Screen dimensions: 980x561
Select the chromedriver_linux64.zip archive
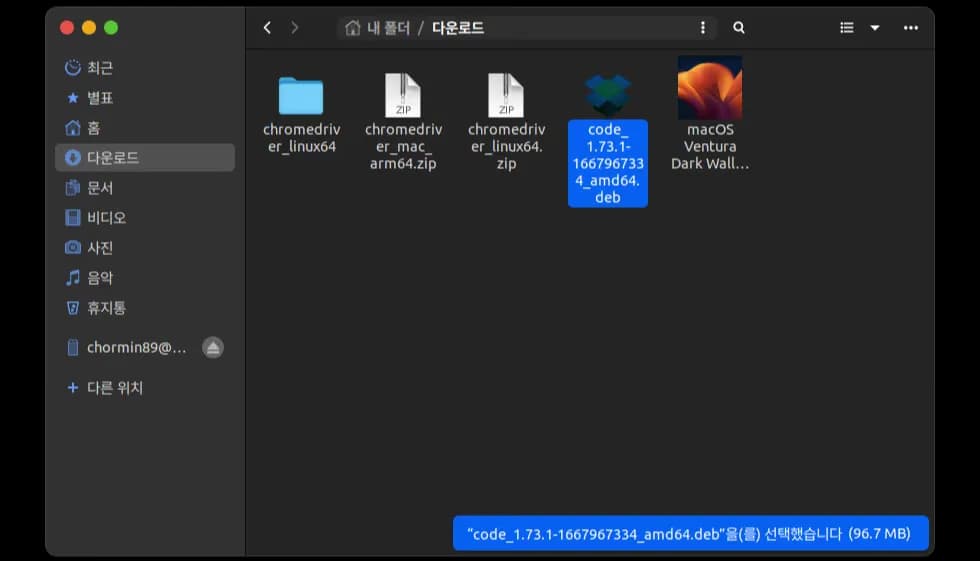[x=506, y=96]
